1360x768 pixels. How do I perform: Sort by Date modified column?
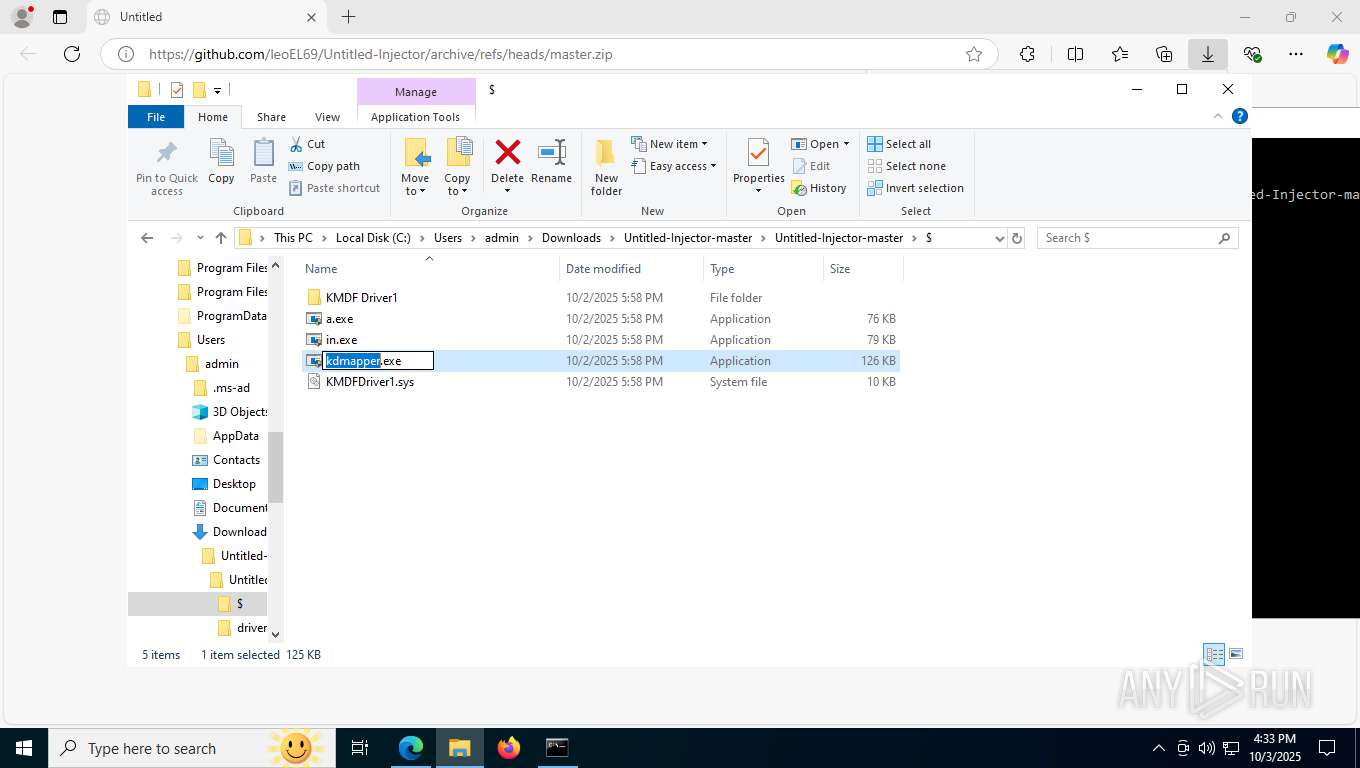point(603,269)
